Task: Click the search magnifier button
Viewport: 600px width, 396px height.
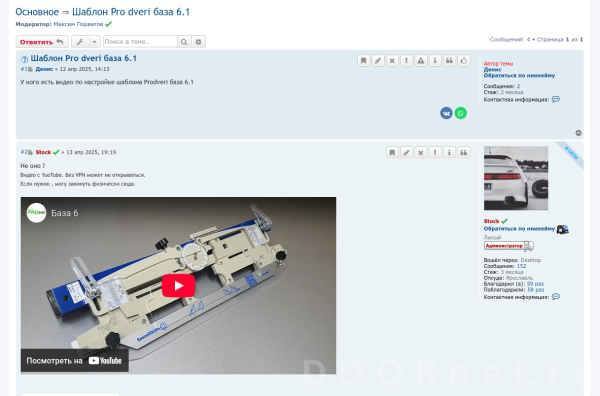Action: 184,42
